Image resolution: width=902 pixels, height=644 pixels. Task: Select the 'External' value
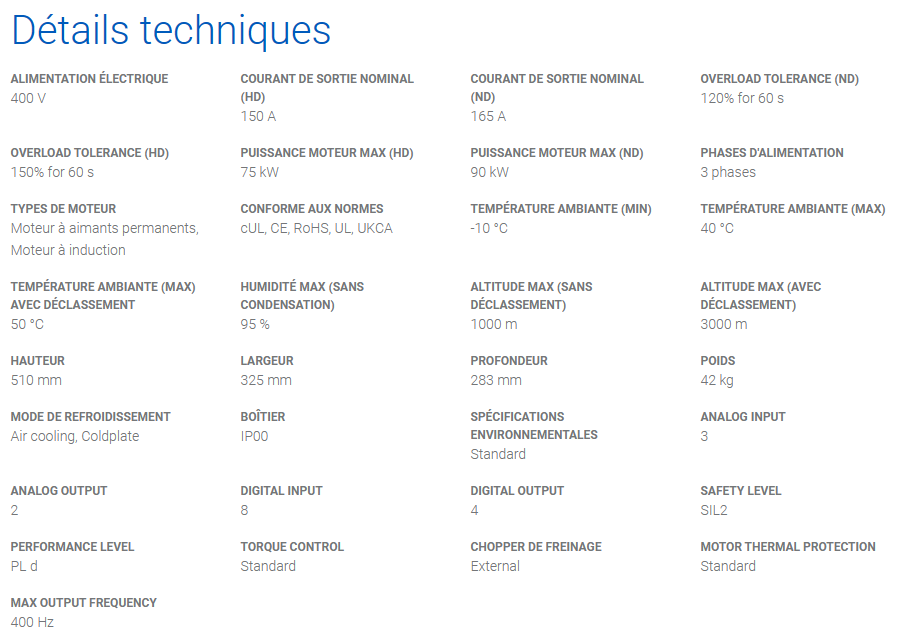coord(495,566)
